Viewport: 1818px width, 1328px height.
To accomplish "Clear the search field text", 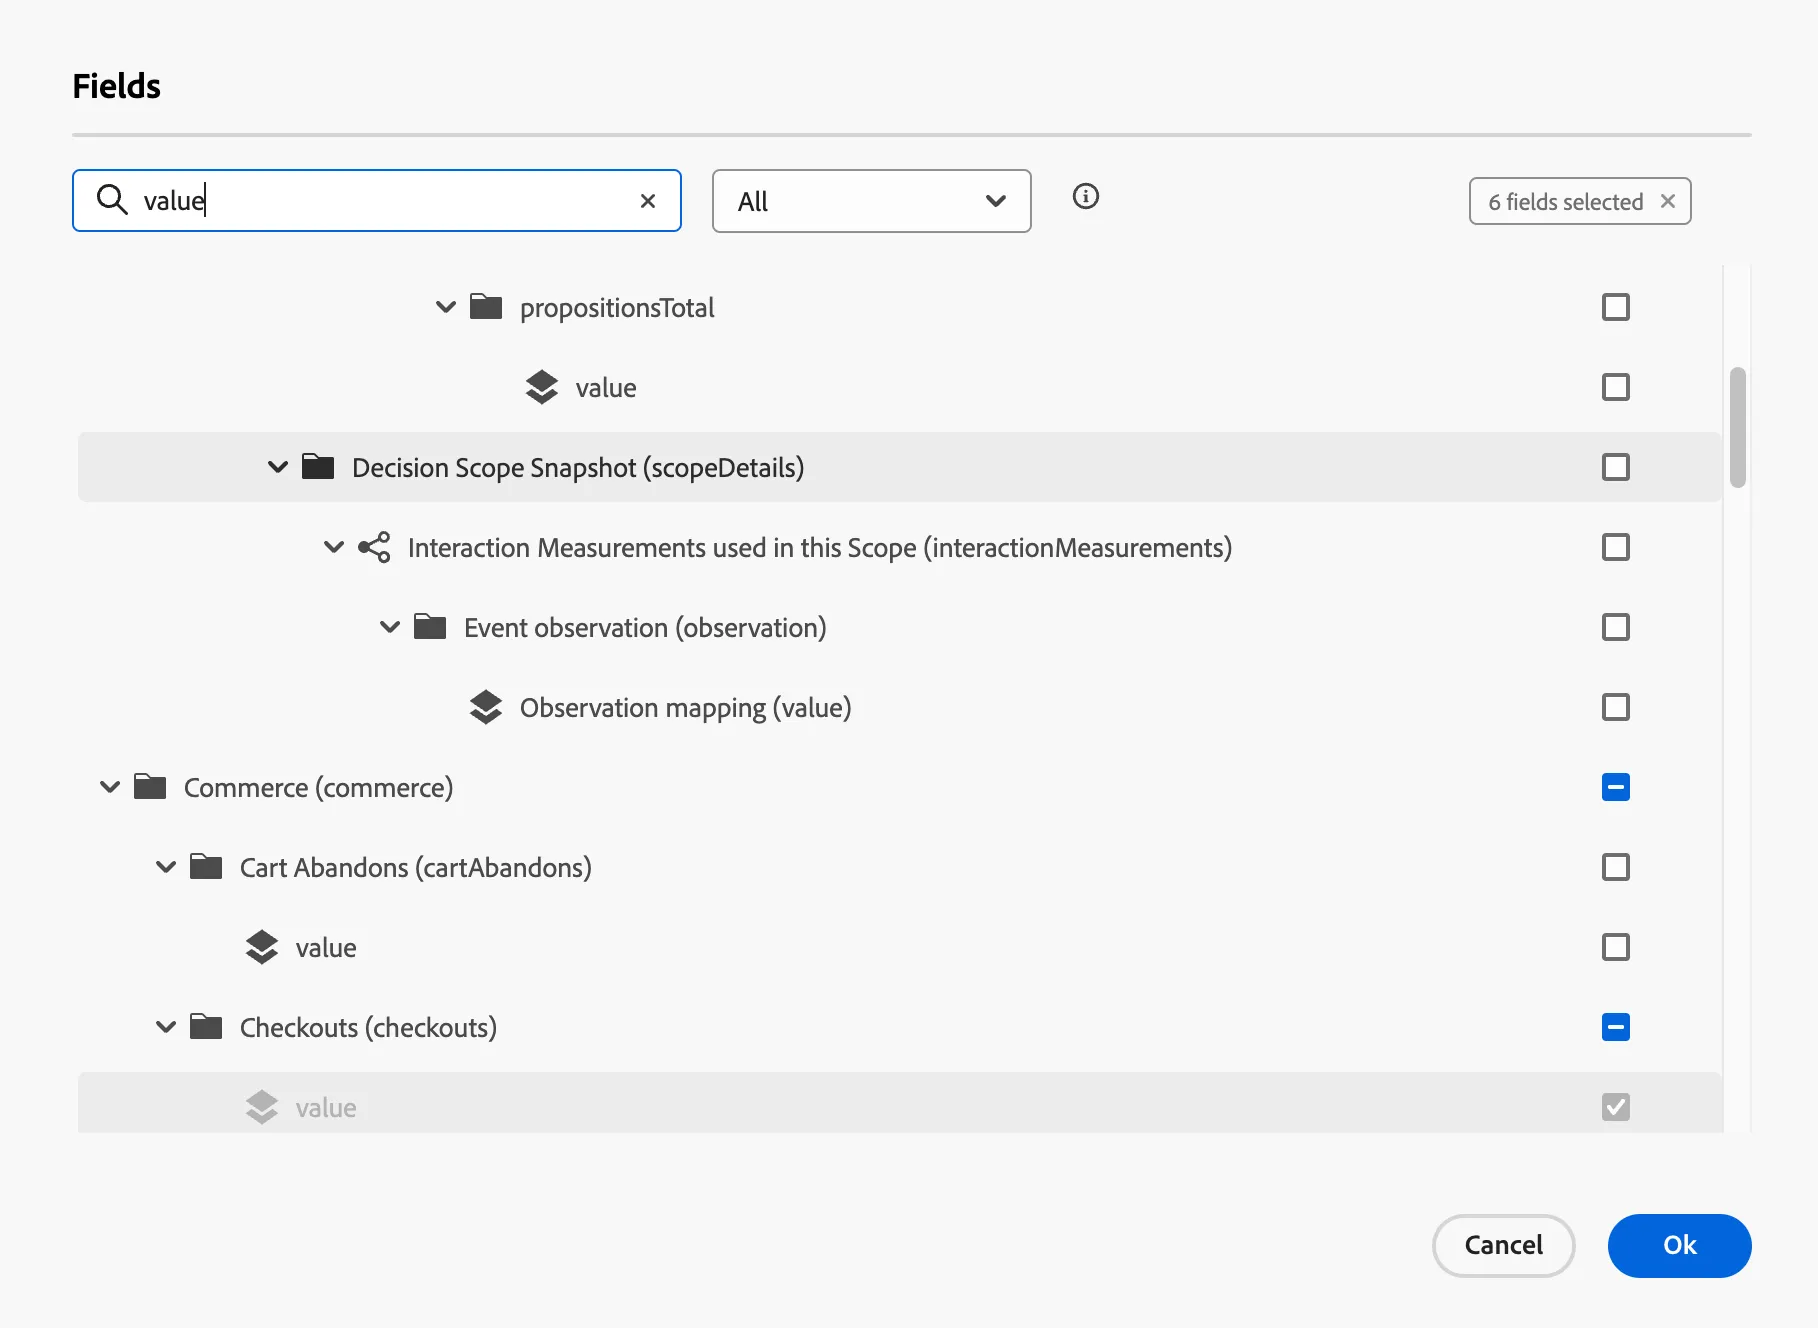I will pyautogui.click(x=648, y=201).
